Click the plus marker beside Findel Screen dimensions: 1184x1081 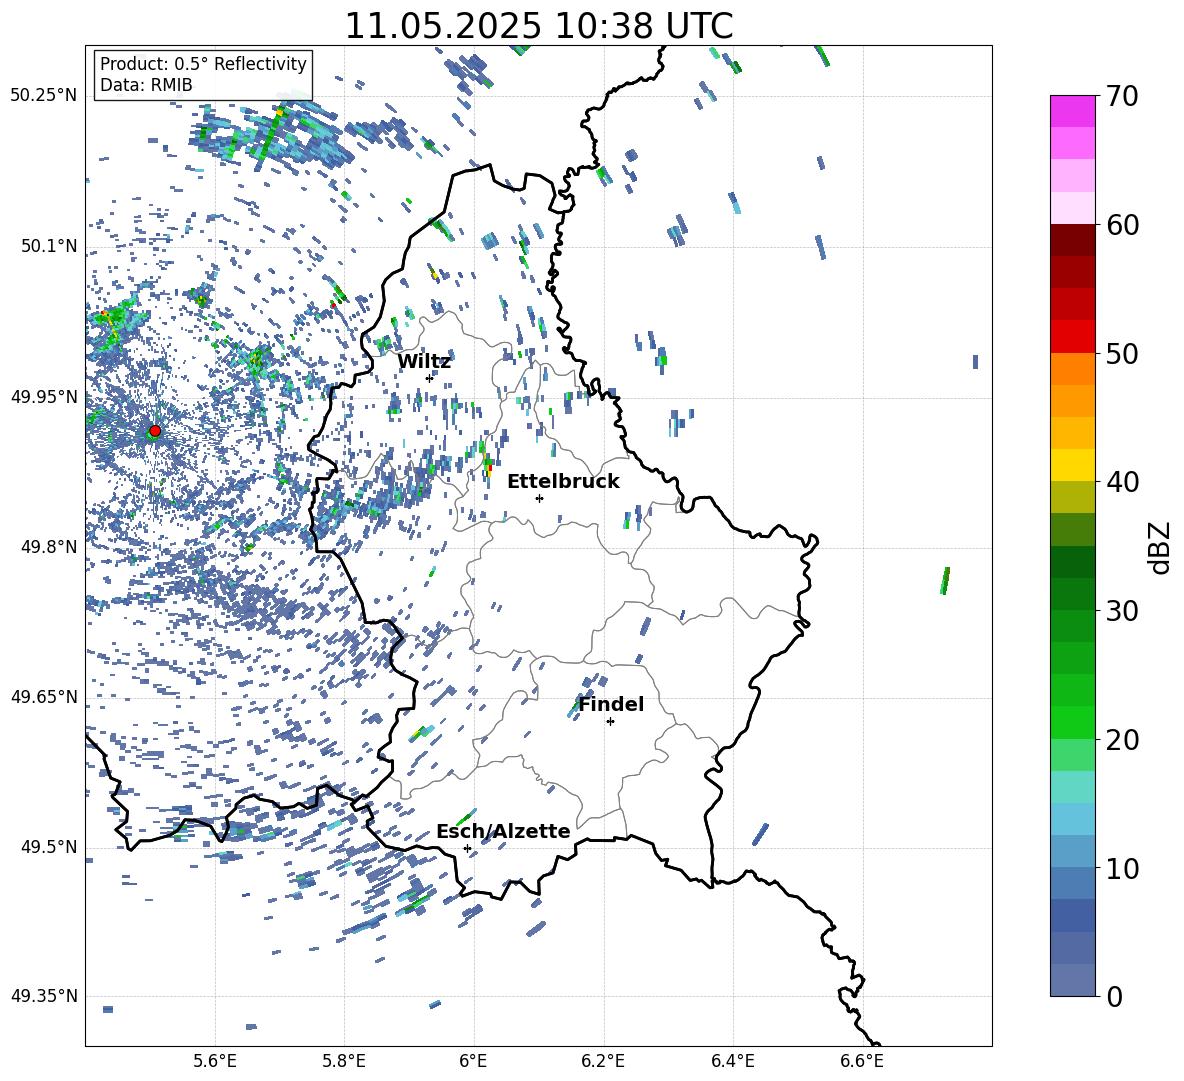610,722
